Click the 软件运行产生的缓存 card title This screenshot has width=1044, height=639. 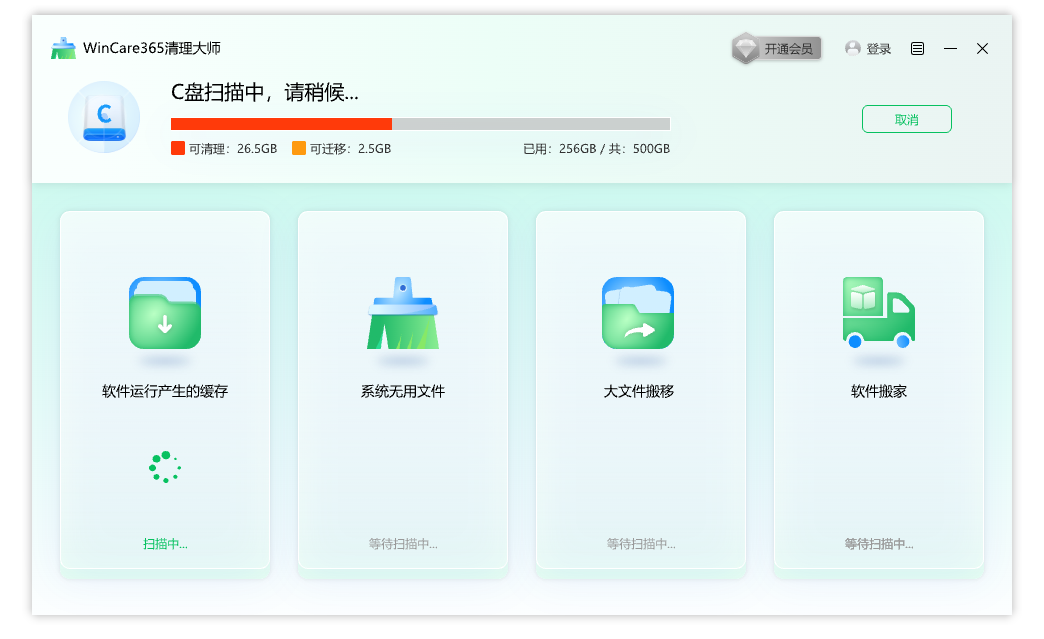click(x=165, y=391)
